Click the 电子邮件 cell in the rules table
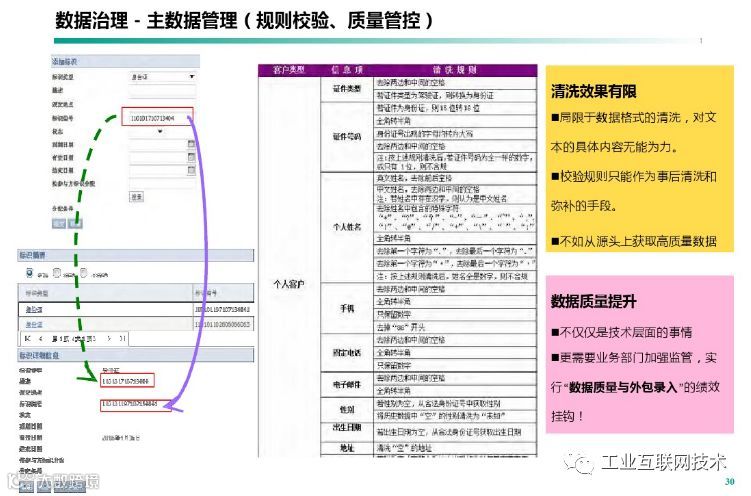The height and width of the screenshot is (496, 751). [x=347, y=384]
